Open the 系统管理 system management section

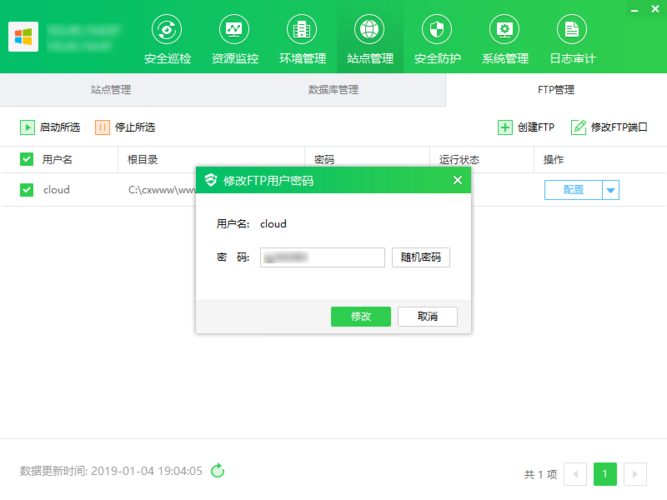click(505, 39)
